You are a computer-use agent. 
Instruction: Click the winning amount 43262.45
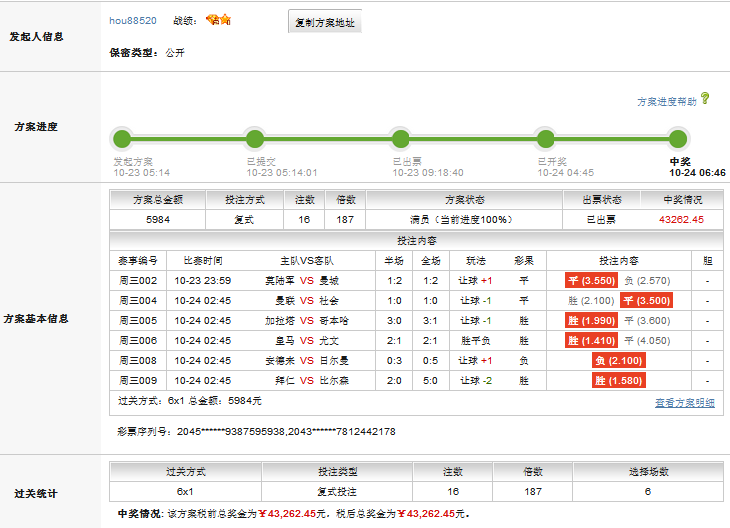pos(682,219)
